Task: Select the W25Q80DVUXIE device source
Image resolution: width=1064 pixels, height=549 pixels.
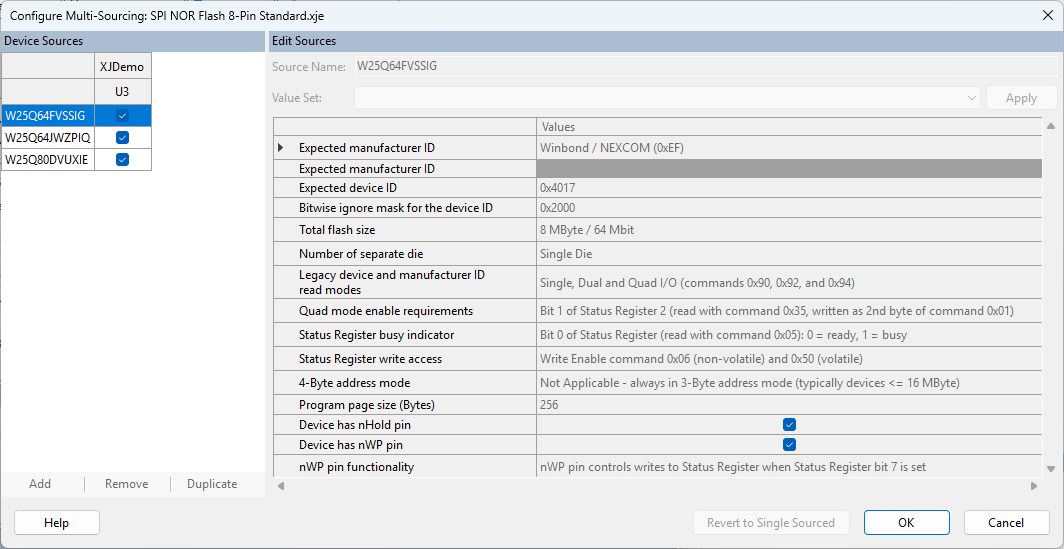Action: pos(48,160)
